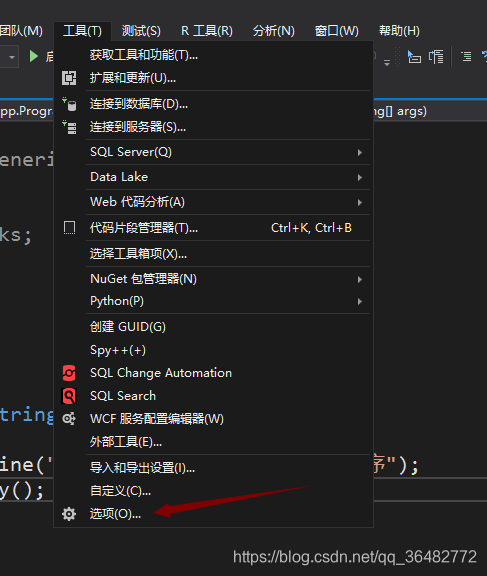Click the WCF 服务配置编辑器 gear icon

[x=69, y=418]
